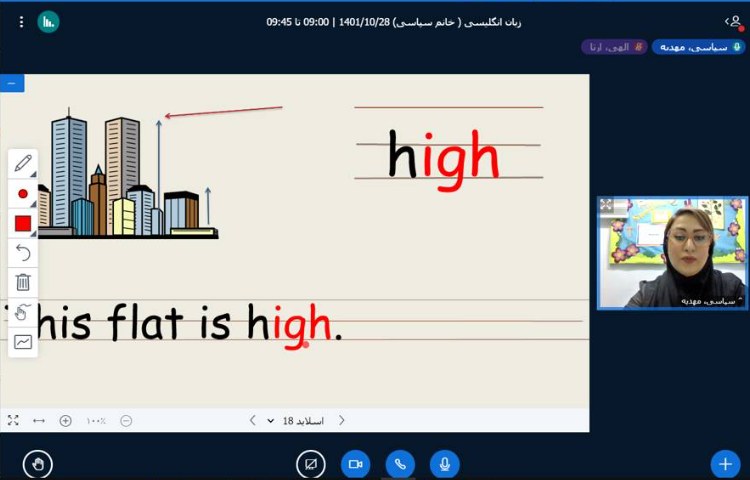Toggle multi-user whiteboard hand icon
The width and height of the screenshot is (750, 480).
tap(22, 312)
